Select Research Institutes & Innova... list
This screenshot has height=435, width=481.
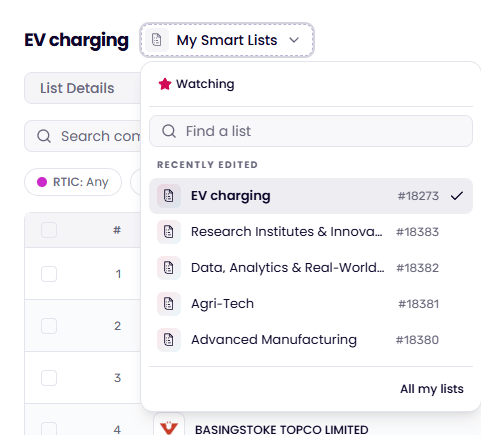click(x=311, y=232)
